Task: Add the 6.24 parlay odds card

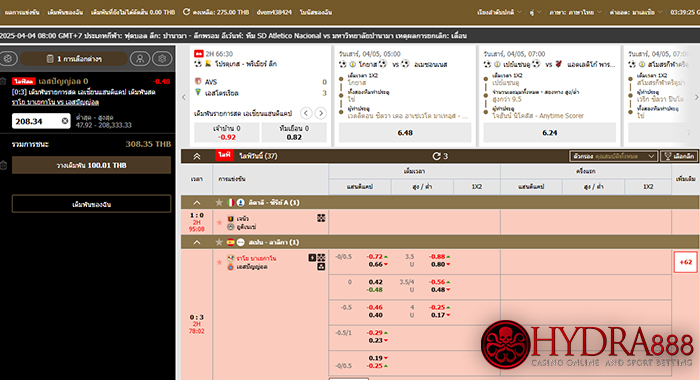Action: tap(550, 133)
